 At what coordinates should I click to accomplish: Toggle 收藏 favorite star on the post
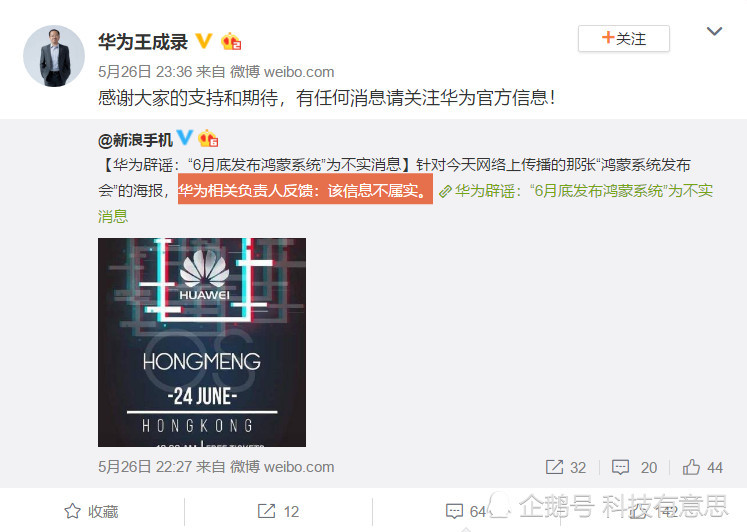point(91,512)
